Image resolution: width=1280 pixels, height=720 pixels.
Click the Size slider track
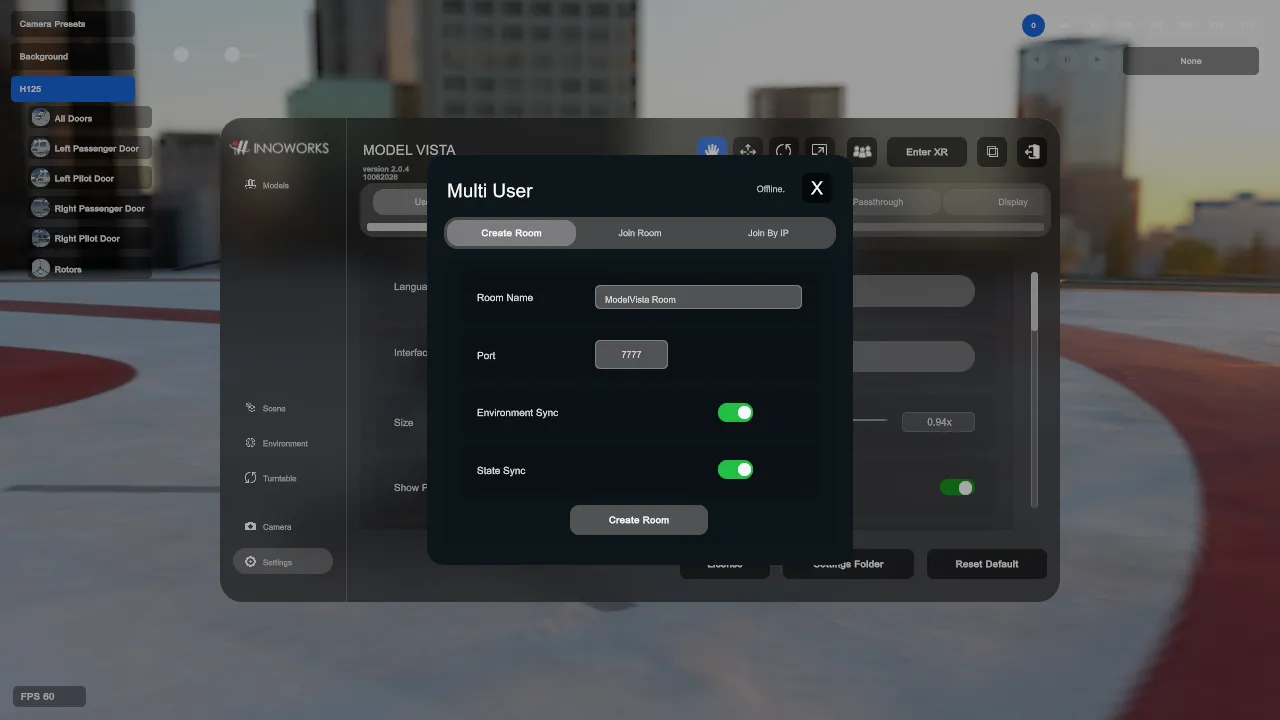(870, 421)
